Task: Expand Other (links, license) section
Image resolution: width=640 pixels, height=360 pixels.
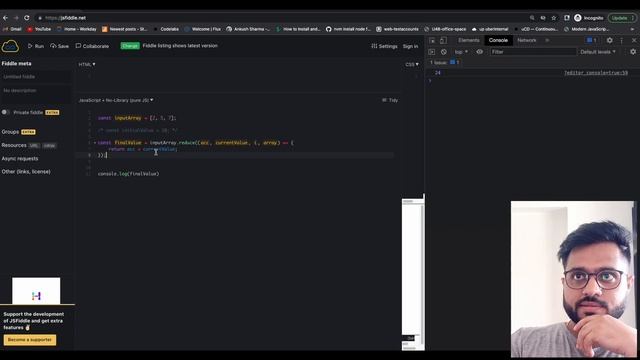Action: pos(26,172)
